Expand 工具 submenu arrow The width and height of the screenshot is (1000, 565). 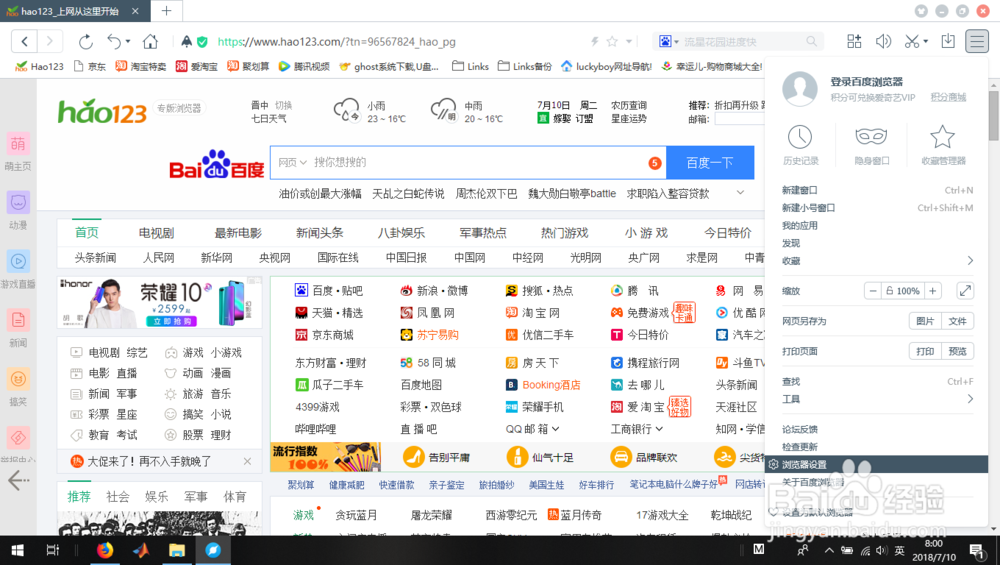click(970, 399)
